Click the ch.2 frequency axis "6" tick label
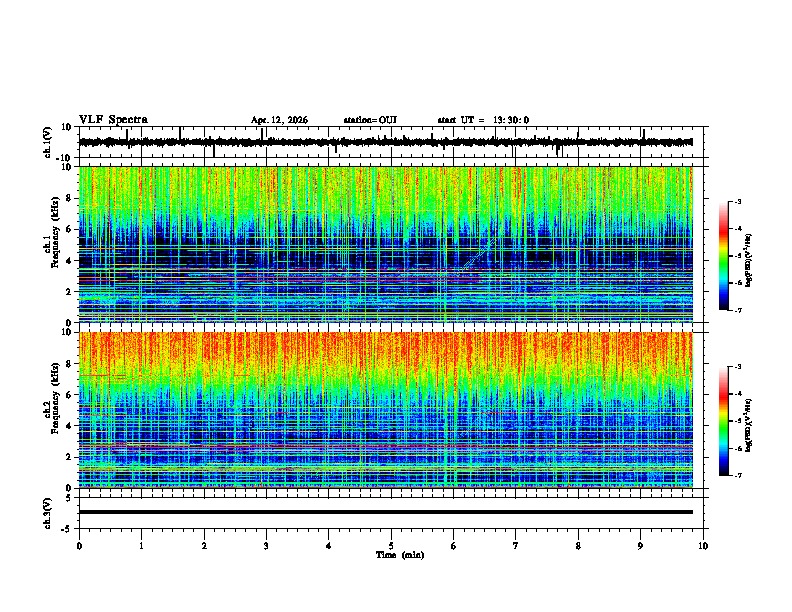 coord(71,395)
